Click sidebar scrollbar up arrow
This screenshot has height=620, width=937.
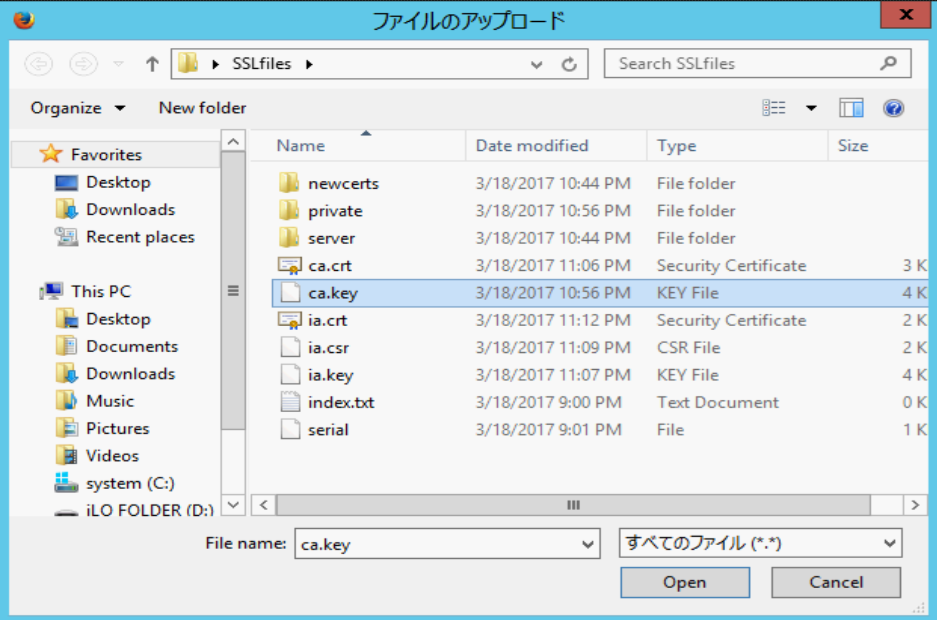[233, 142]
